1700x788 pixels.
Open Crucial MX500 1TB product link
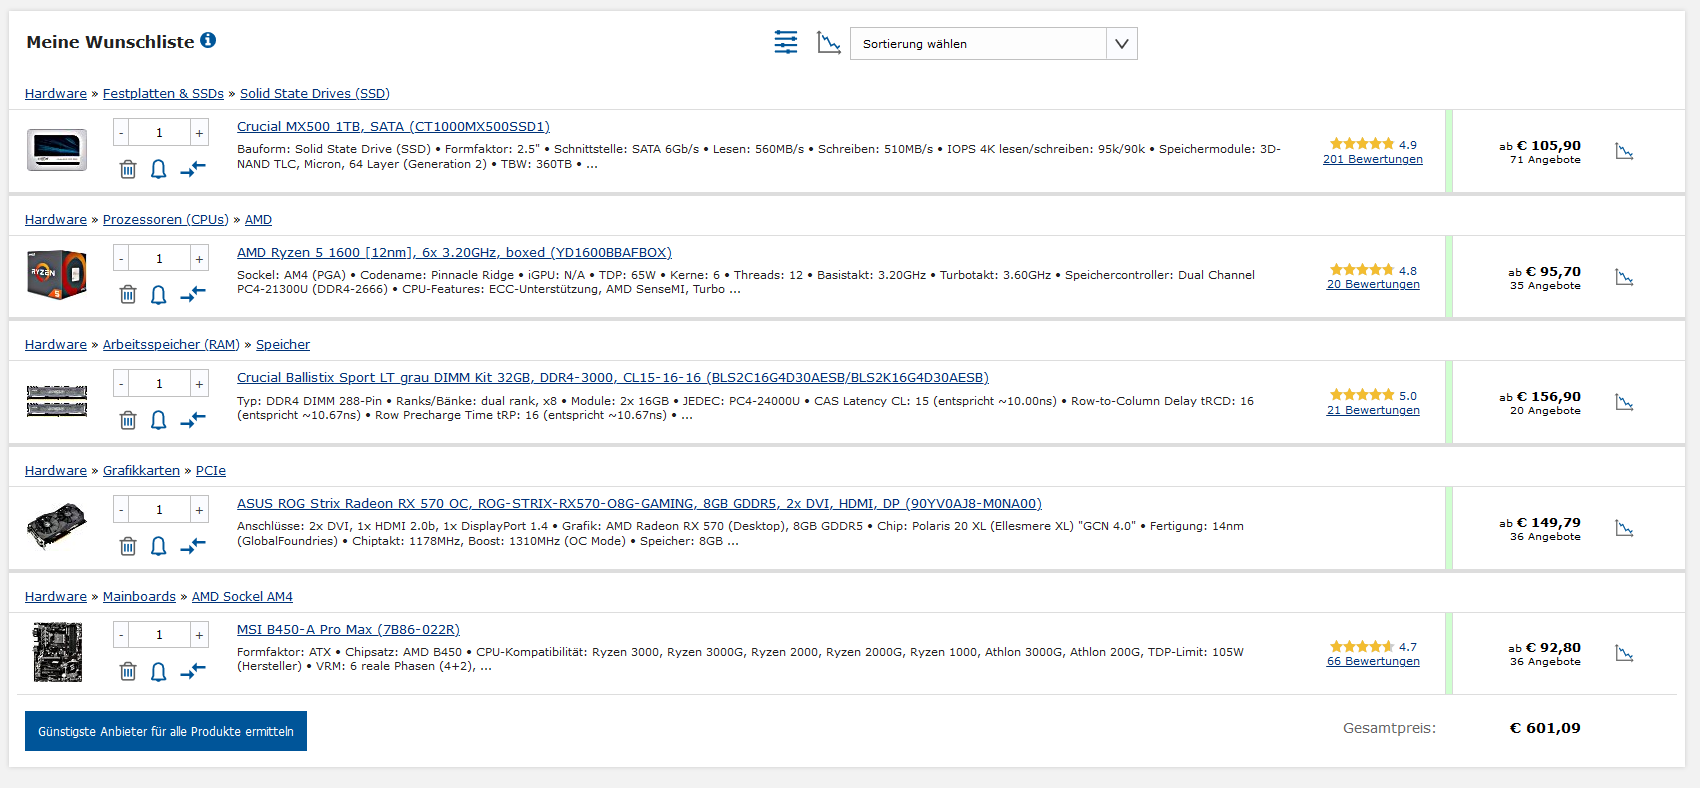(x=393, y=127)
